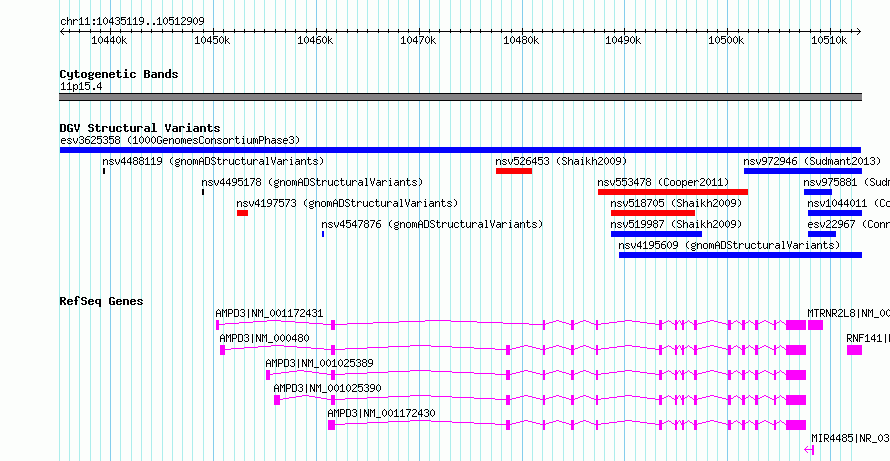The image size is (890, 461).
Task: Open the nsv4195609 gnomAD label
Action: 729,245
